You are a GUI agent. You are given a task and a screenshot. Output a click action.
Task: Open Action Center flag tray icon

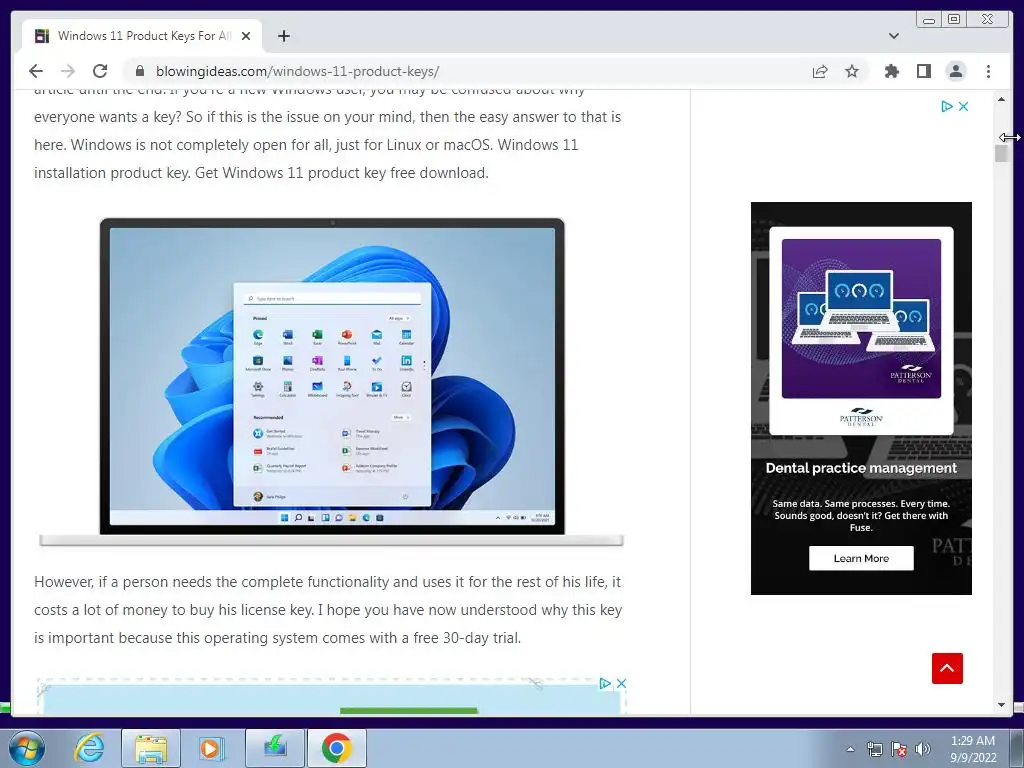pyautogui.click(x=899, y=749)
